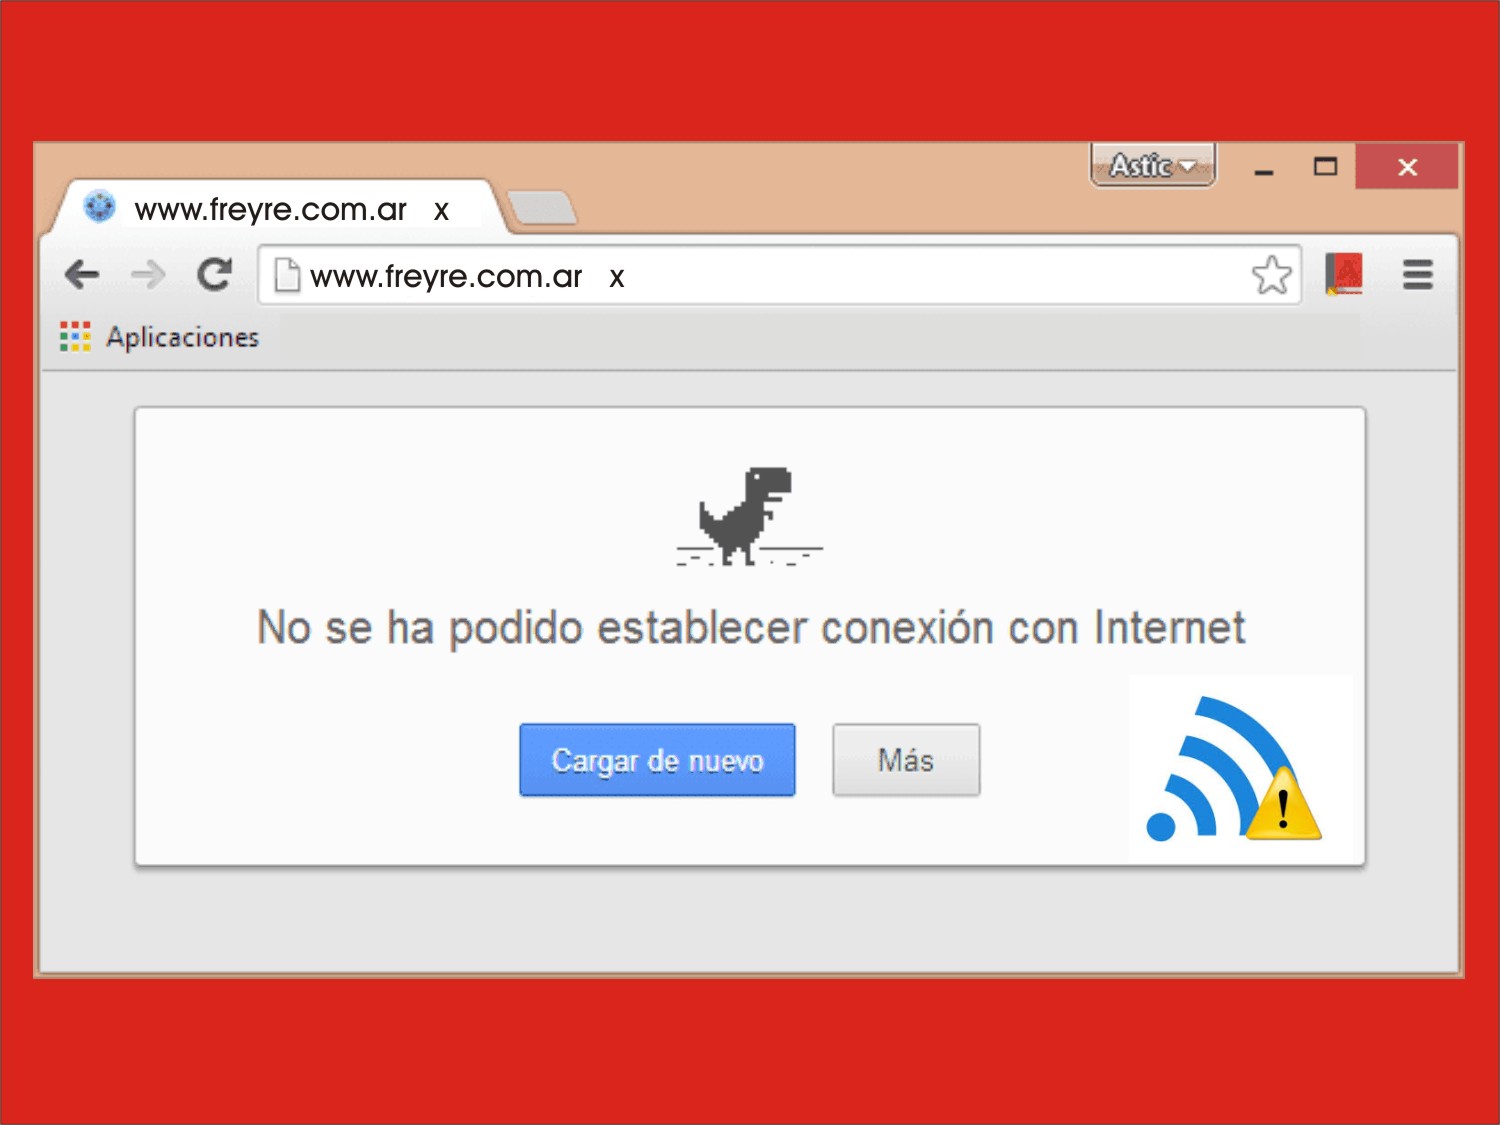This screenshot has width=1500, height=1125.
Task: Open the Astic profile dropdown
Action: [x=1152, y=166]
